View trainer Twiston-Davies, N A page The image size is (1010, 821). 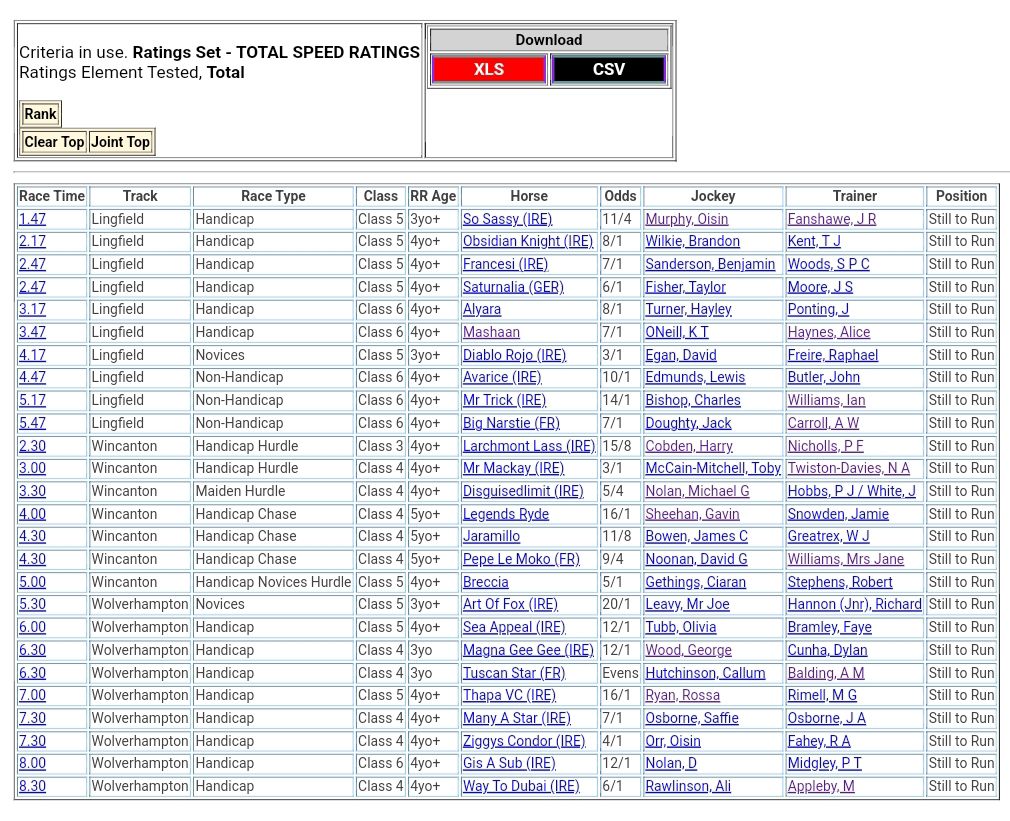tap(848, 468)
